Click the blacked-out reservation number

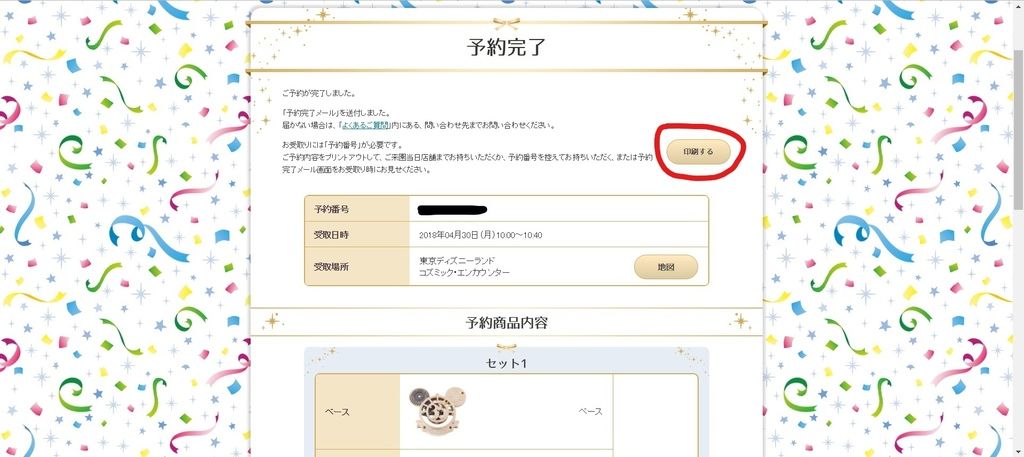coord(452,210)
